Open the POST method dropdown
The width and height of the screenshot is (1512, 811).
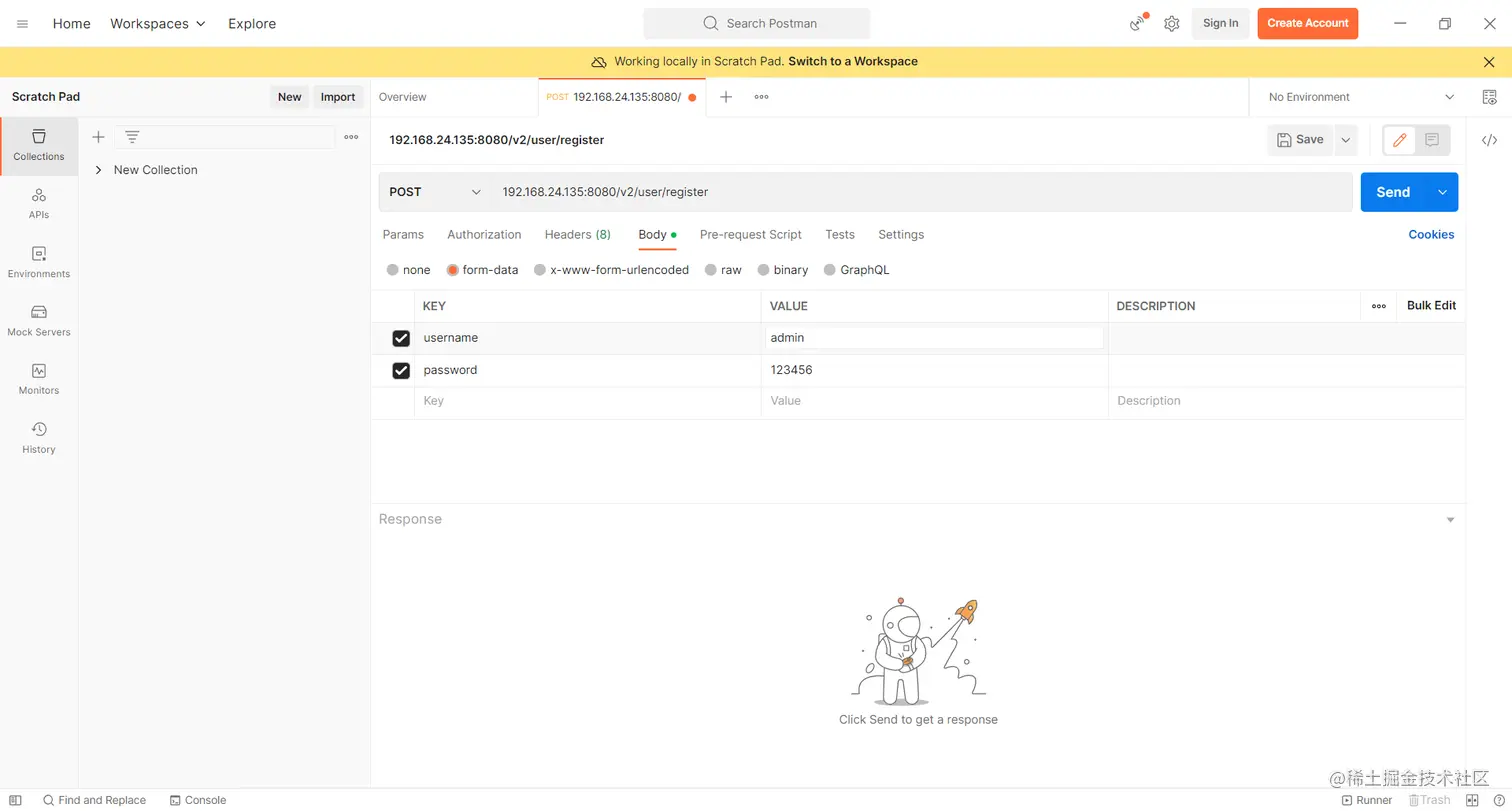[435, 192]
